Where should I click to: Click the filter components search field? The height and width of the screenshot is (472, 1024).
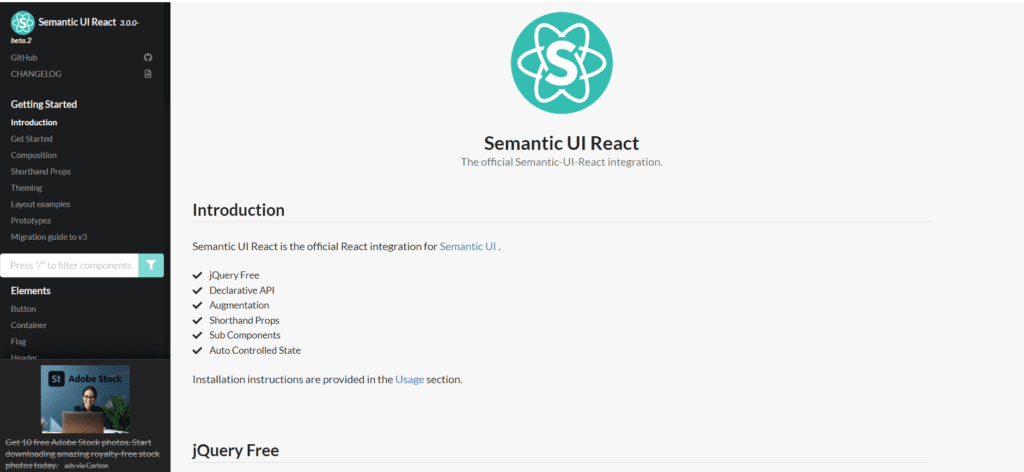[x=69, y=265]
